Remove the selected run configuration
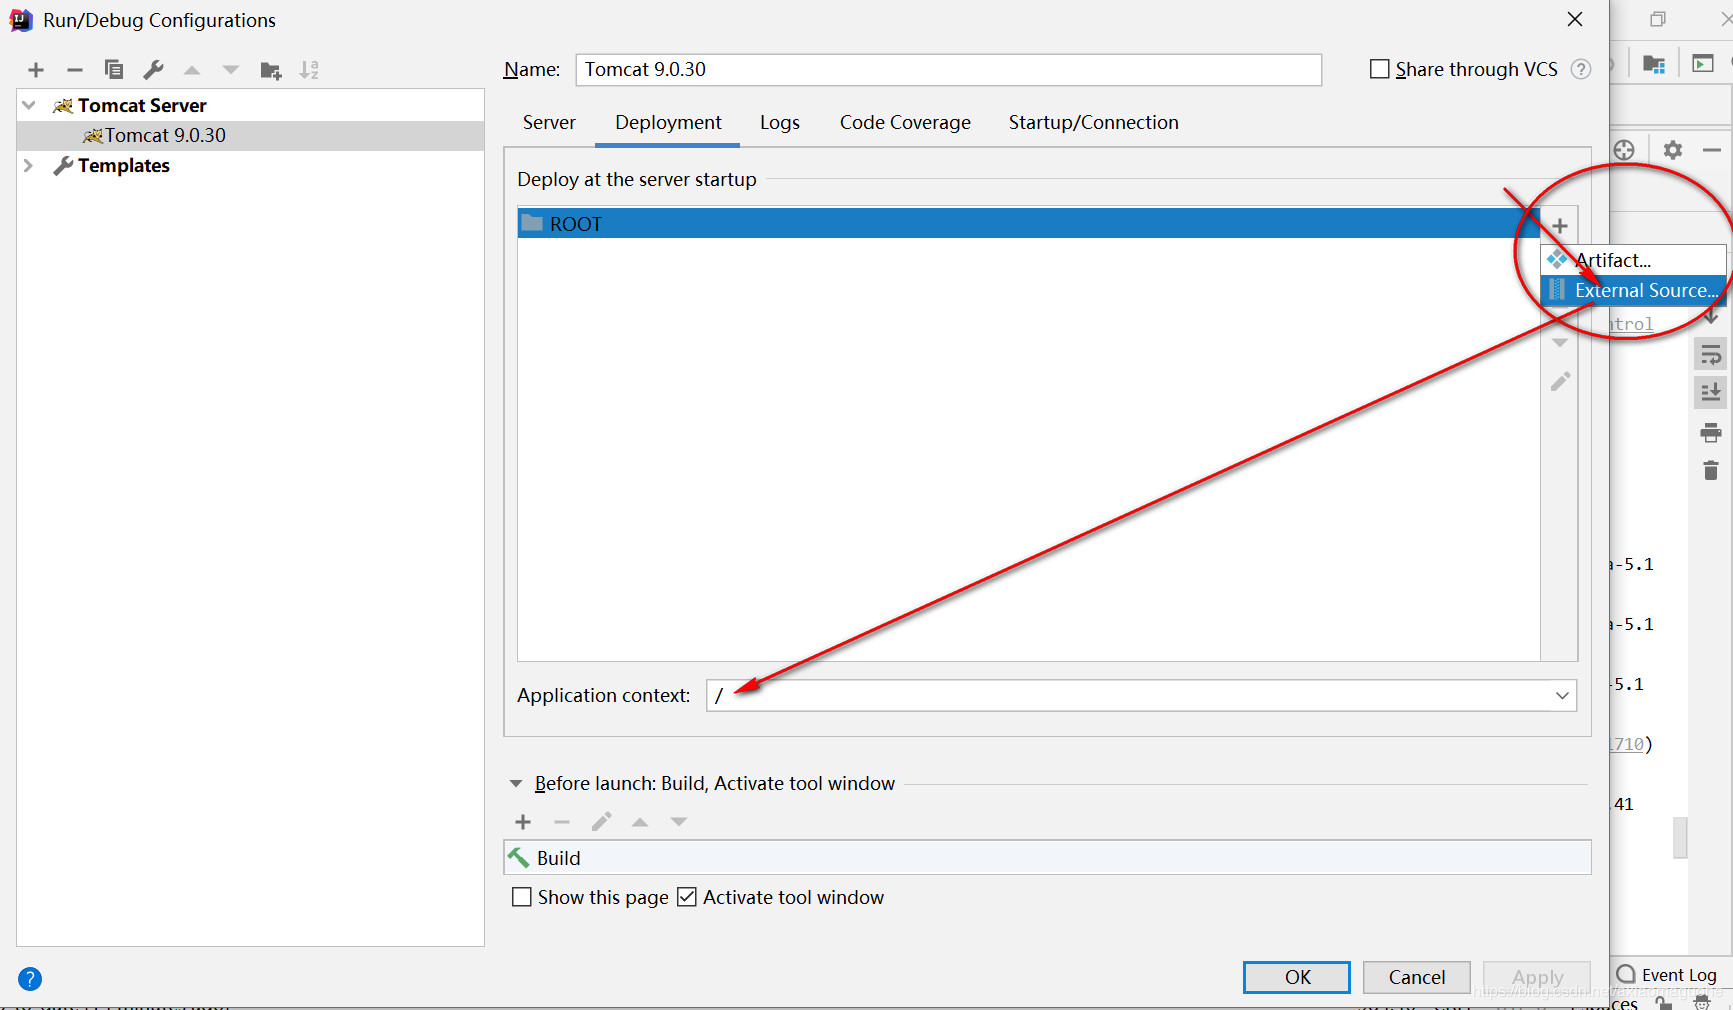The height and width of the screenshot is (1010, 1733). click(x=75, y=70)
